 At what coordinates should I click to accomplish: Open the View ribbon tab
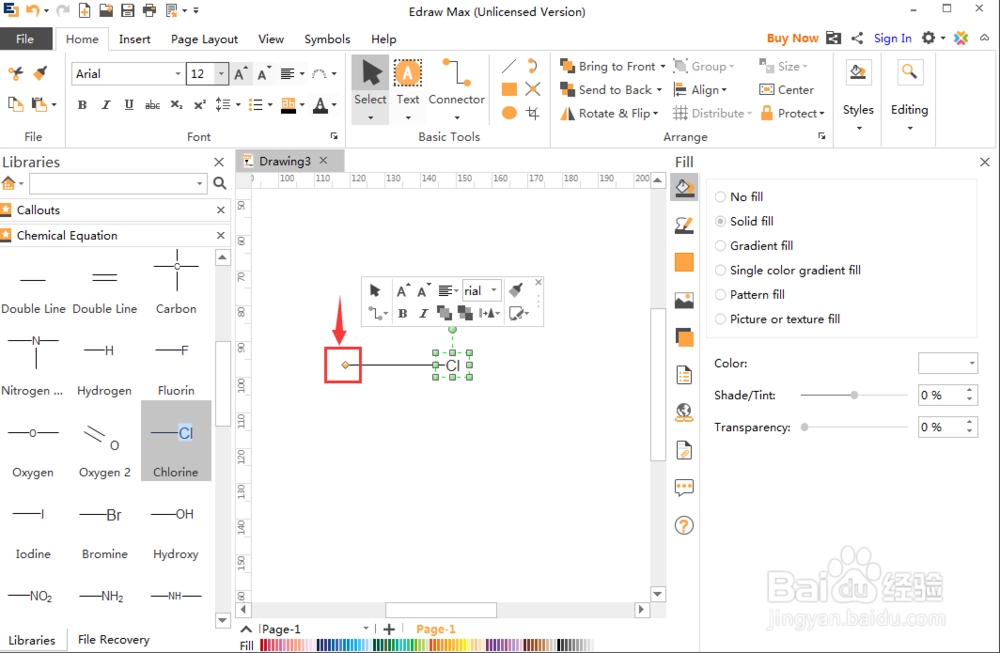(x=271, y=39)
